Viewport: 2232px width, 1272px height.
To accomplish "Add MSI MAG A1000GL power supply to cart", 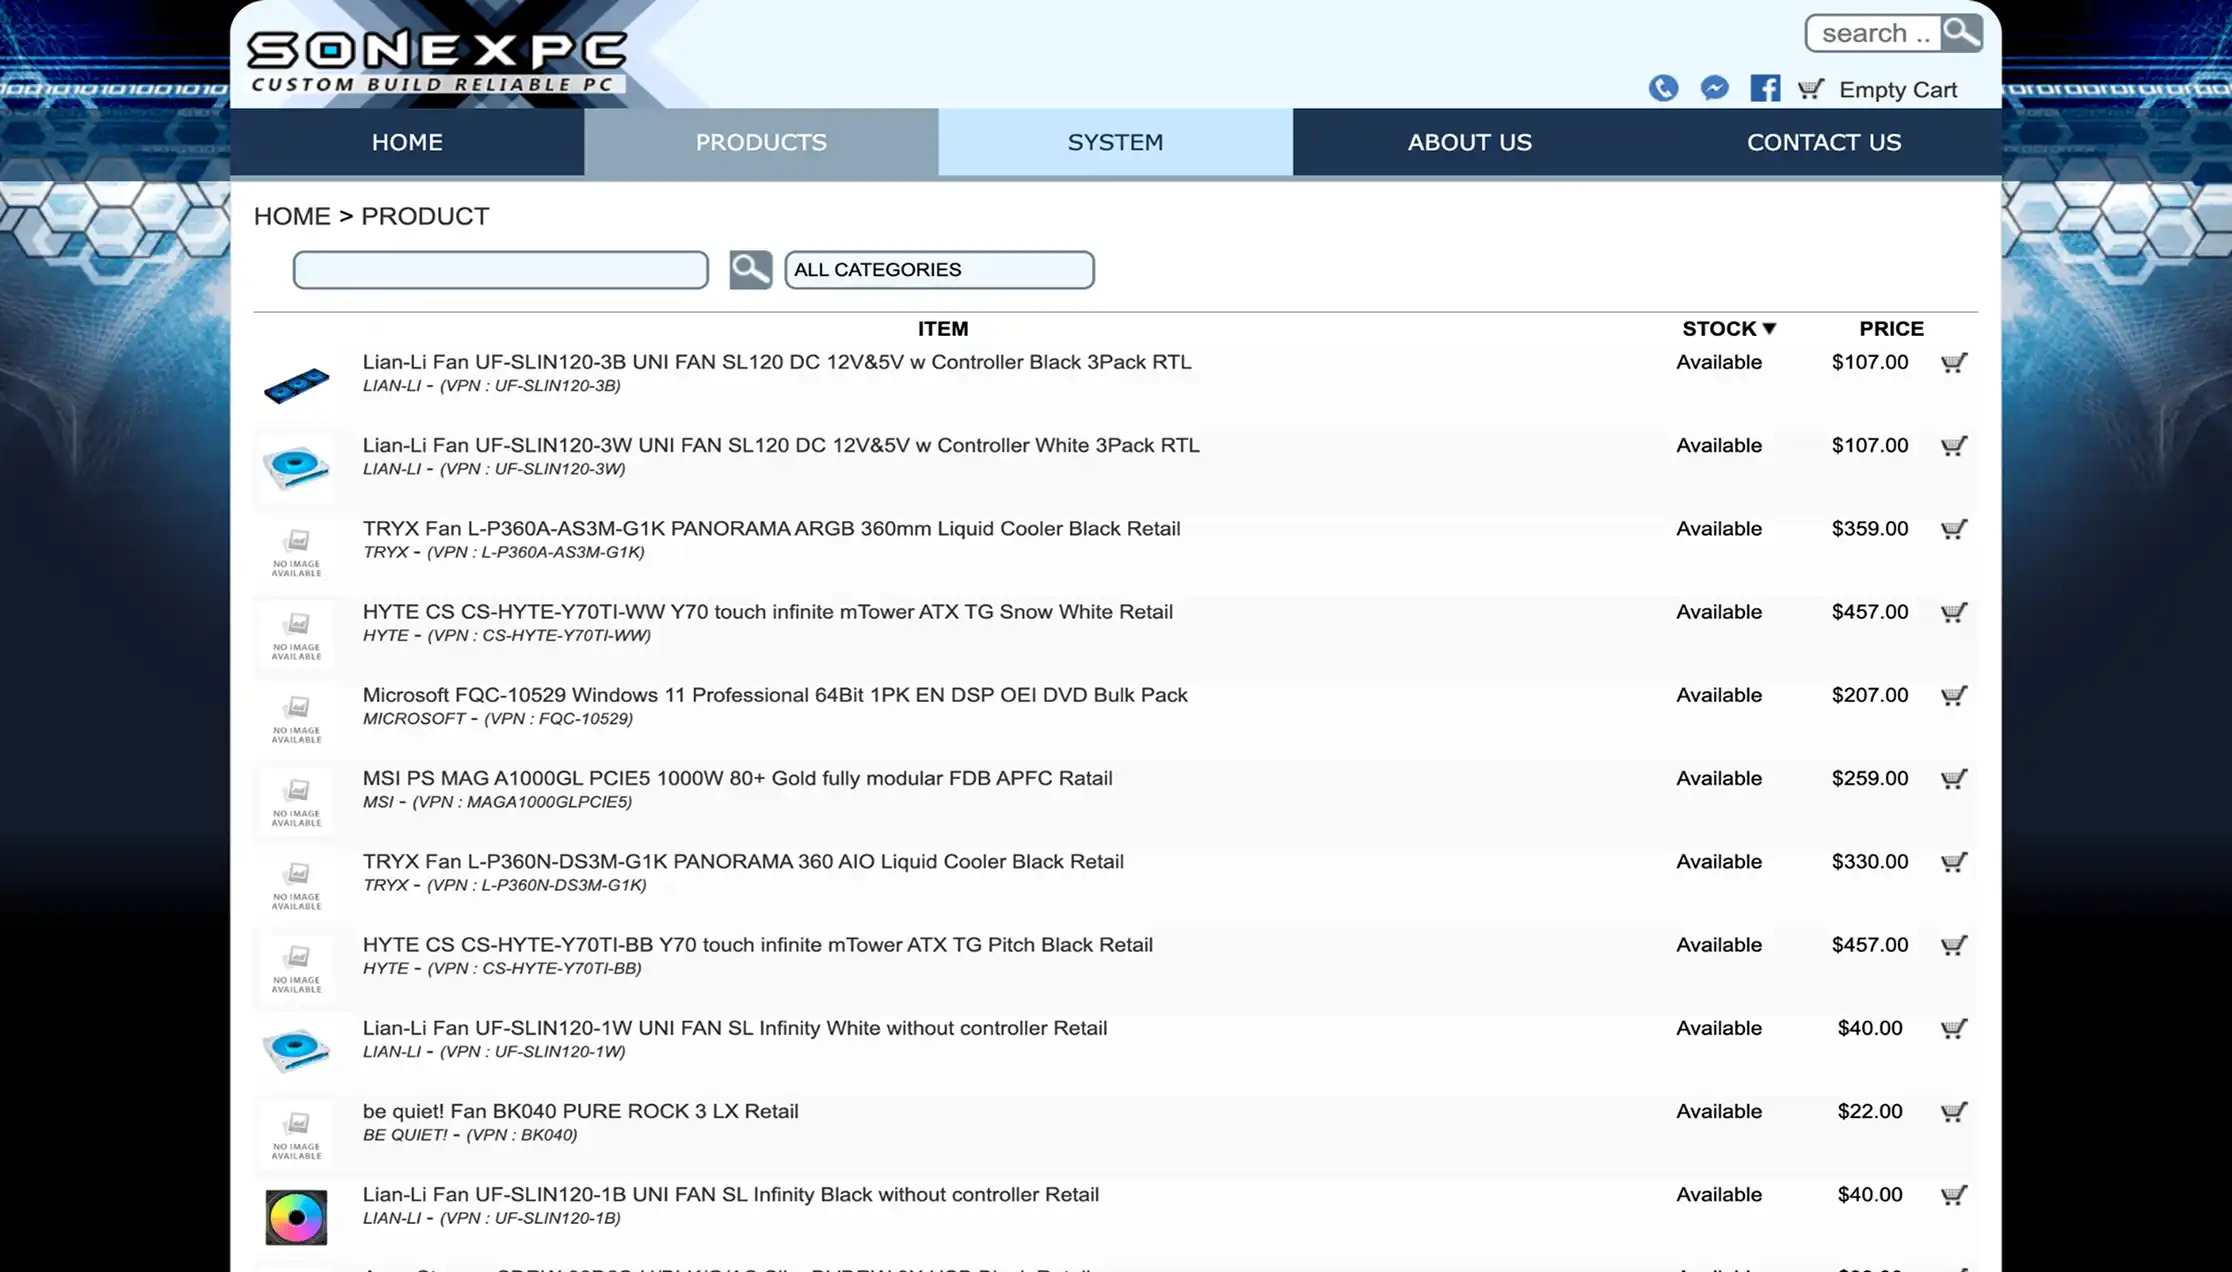I will [x=1954, y=779].
